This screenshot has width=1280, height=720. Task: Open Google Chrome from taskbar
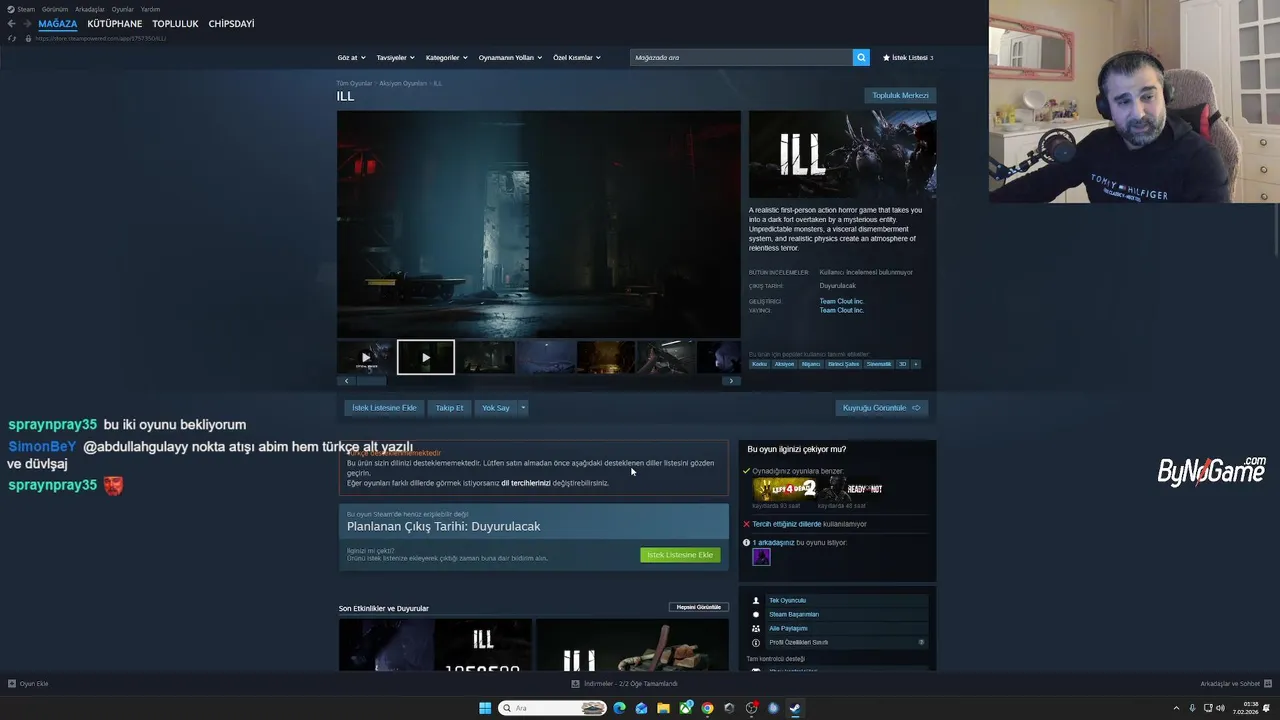pyautogui.click(x=707, y=708)
